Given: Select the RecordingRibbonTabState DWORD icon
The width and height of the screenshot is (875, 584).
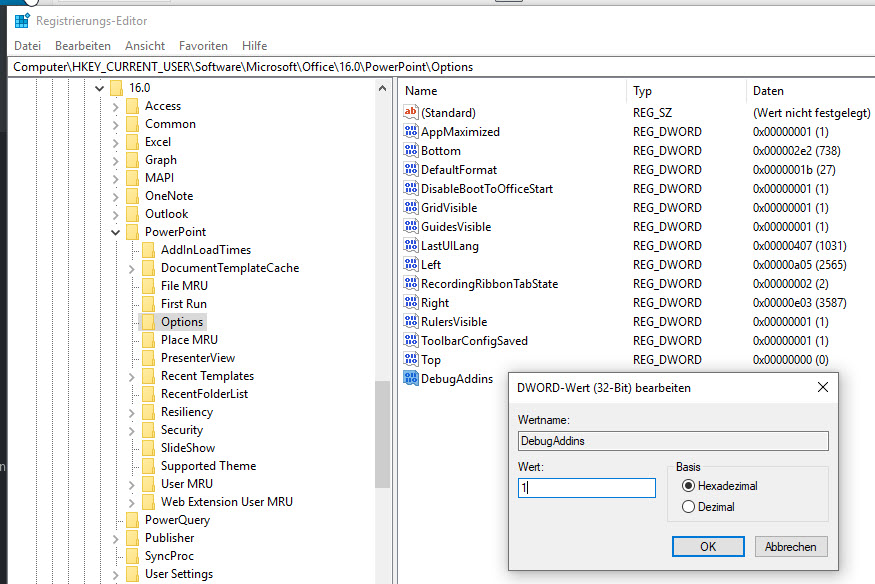Looking at the screenshot, I should (411, 283).
